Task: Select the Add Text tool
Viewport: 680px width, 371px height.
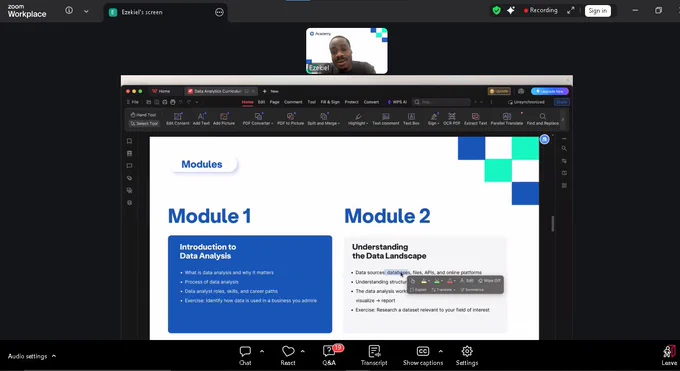Action: 201,119
